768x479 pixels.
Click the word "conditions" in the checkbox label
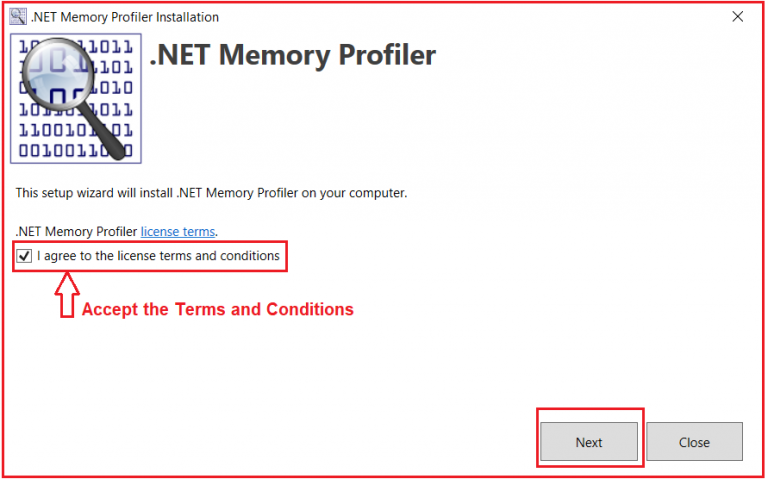point(250,256)
